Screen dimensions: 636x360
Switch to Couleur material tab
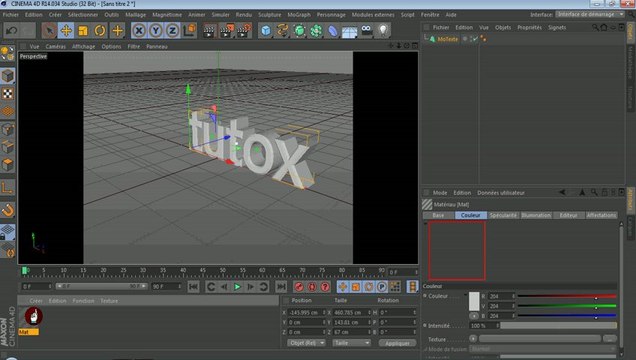point(471,215)
